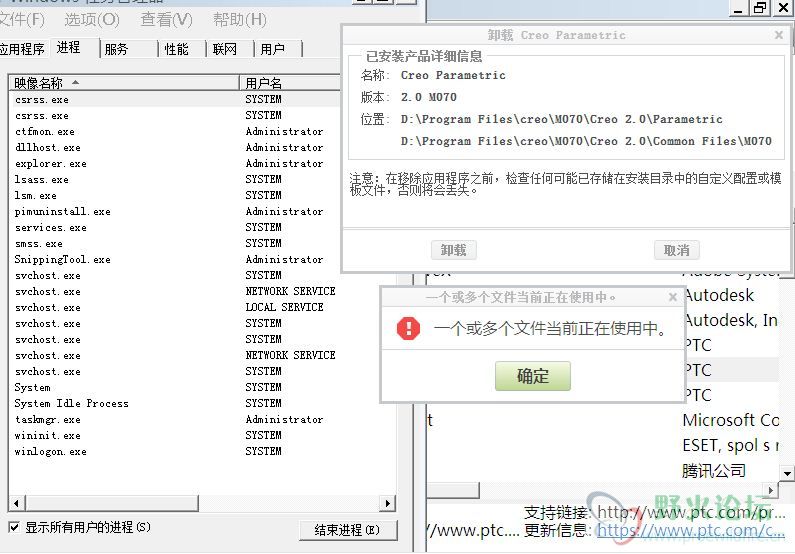
Task: Click down arrow of programs list vertical scrollbar
Action: click(x=787, y=474)
